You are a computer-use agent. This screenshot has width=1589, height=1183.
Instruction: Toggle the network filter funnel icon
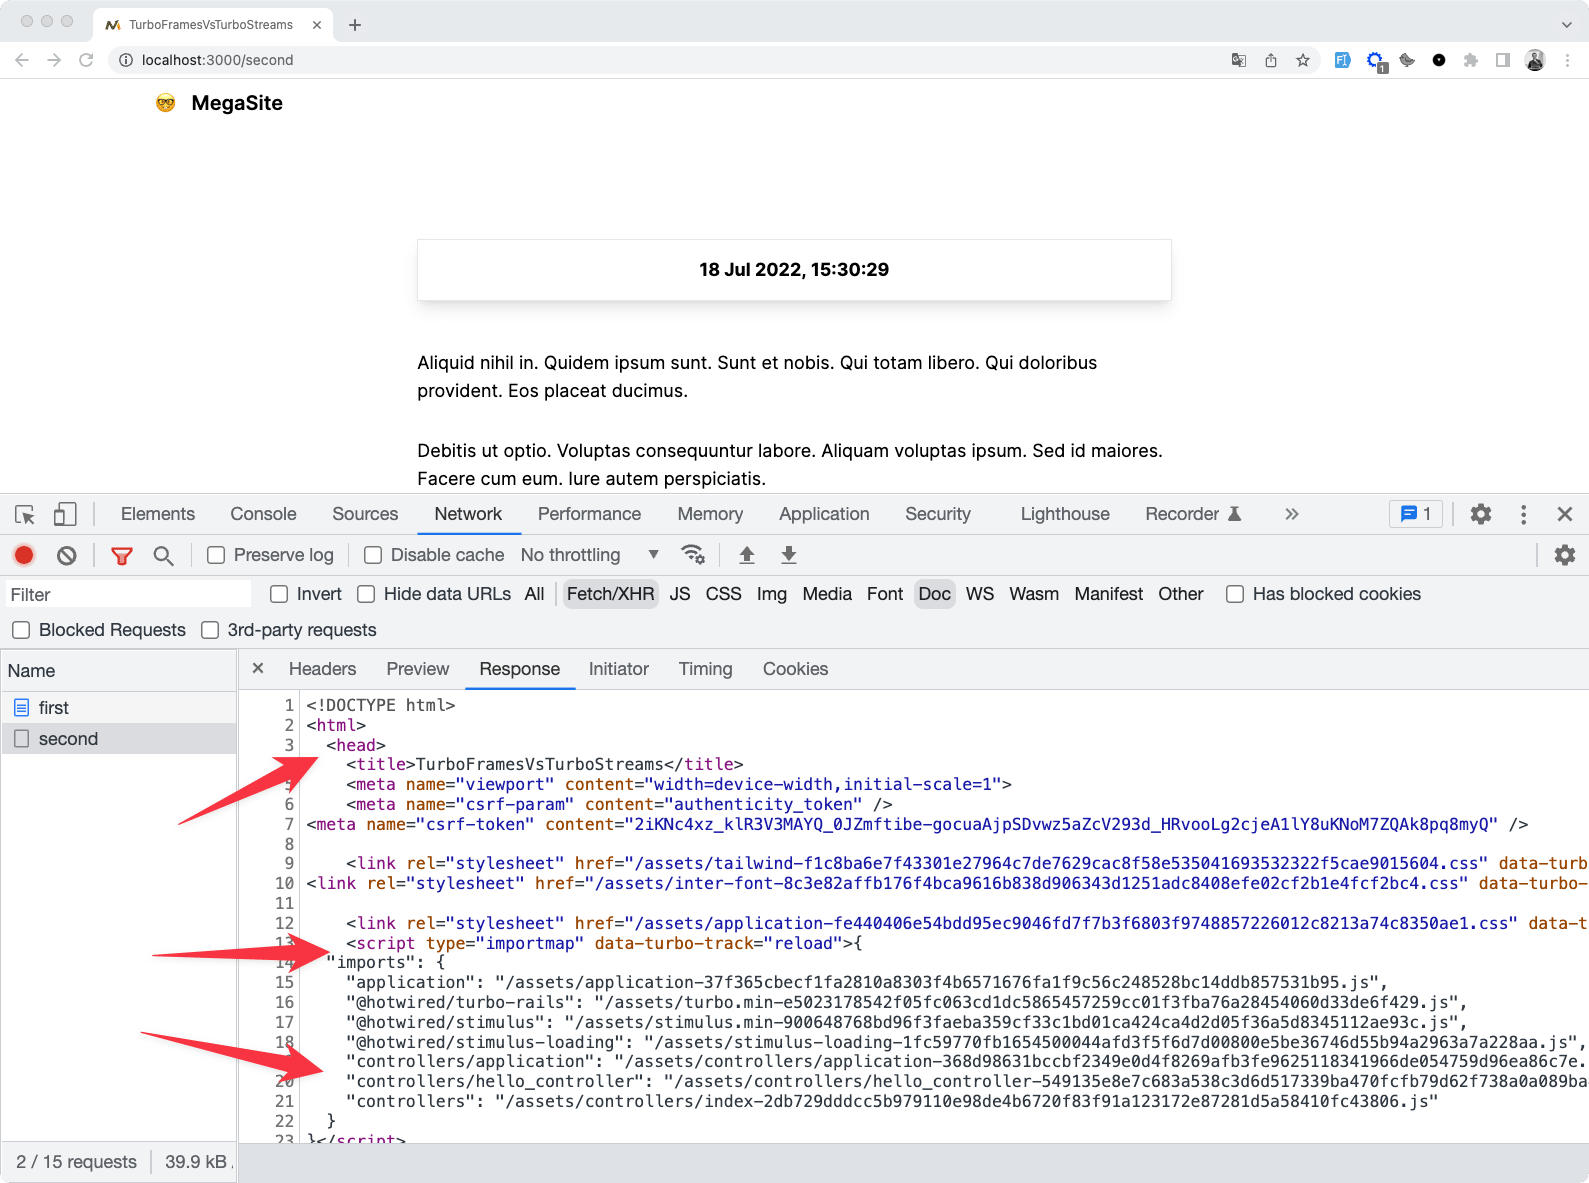pos(122,555)
